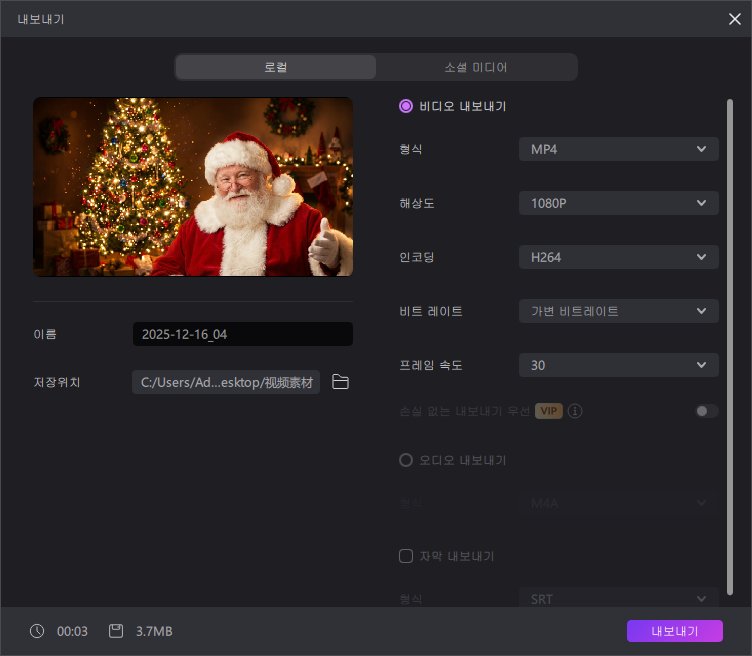752x656 pixels.
Task: Expand the 해상도 1080P dropdown
Action: tap(618, 203)
